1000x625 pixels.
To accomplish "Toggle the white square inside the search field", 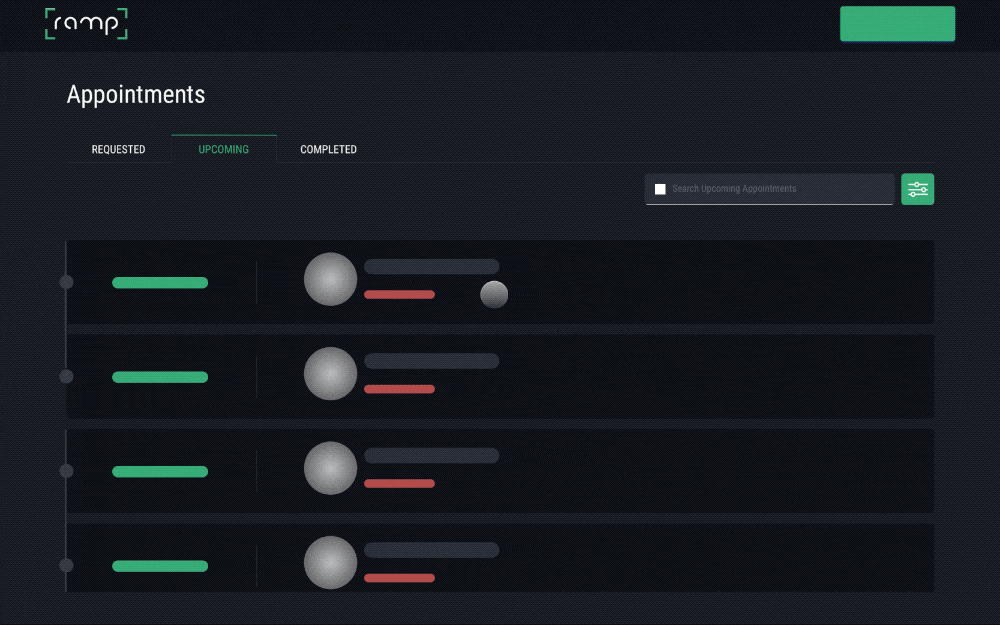I will pyautogui.click(x=660, y=189).
